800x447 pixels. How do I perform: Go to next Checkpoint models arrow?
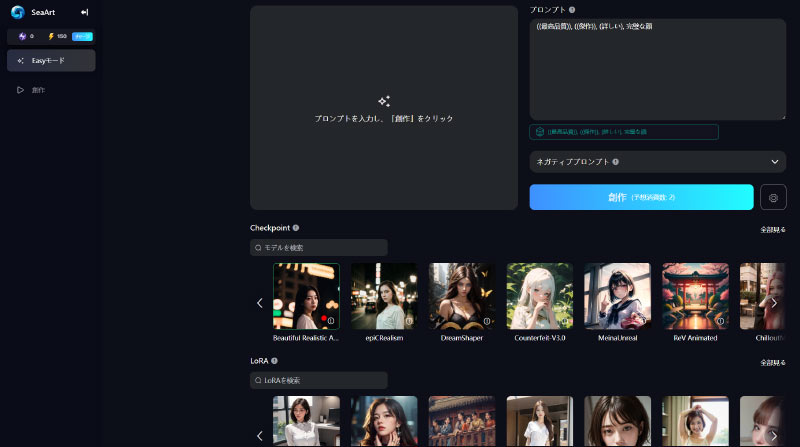coord(774,303)
